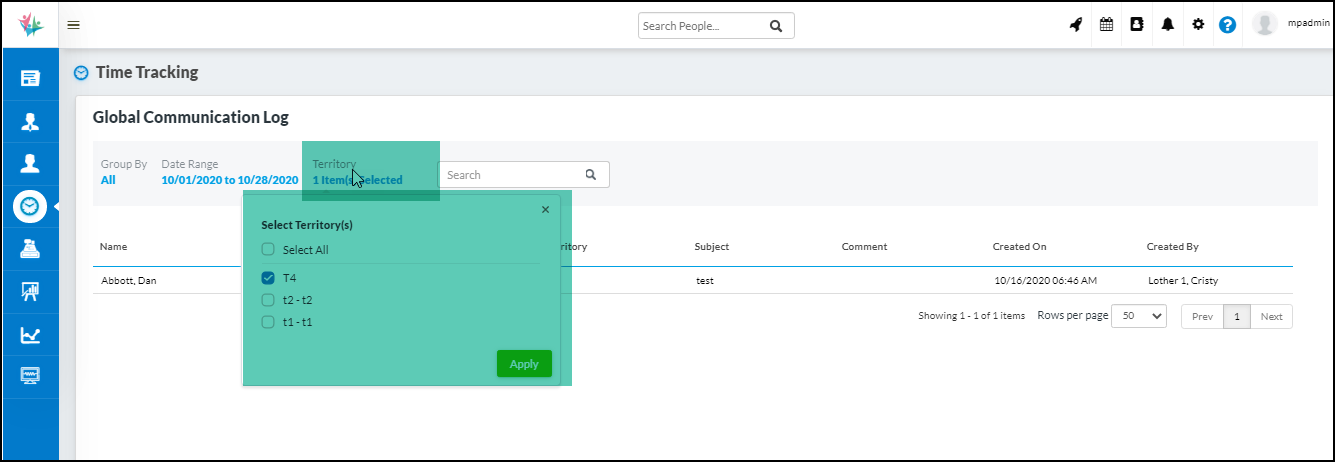Open the Rows per page dropdown
Screen dimensions: 1335x462
(x=1139, y=316)
